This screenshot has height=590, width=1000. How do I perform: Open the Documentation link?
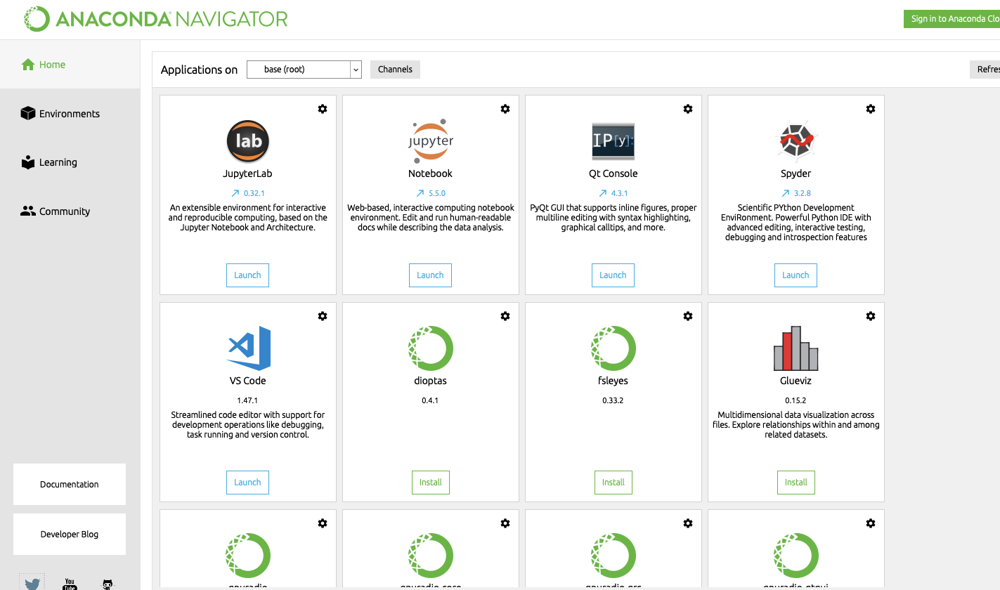click(x=69, y=484)
